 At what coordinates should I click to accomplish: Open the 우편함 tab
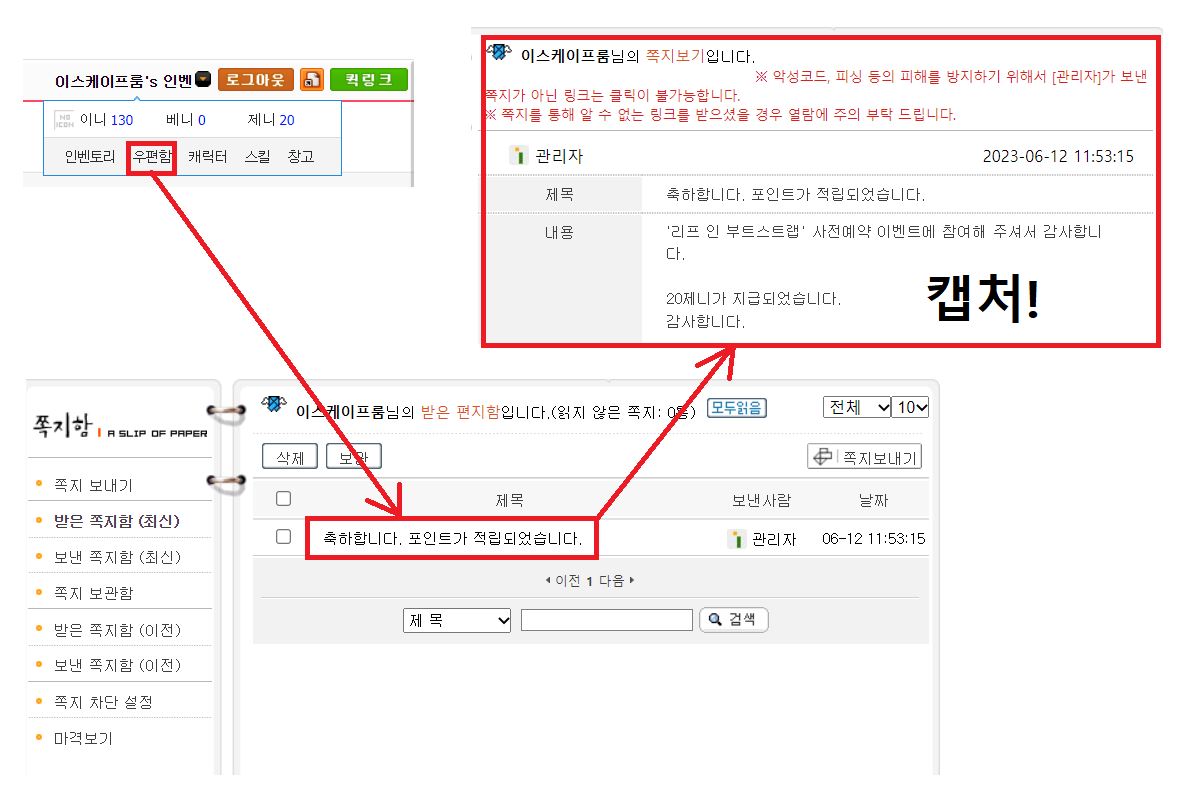point(152,157)
